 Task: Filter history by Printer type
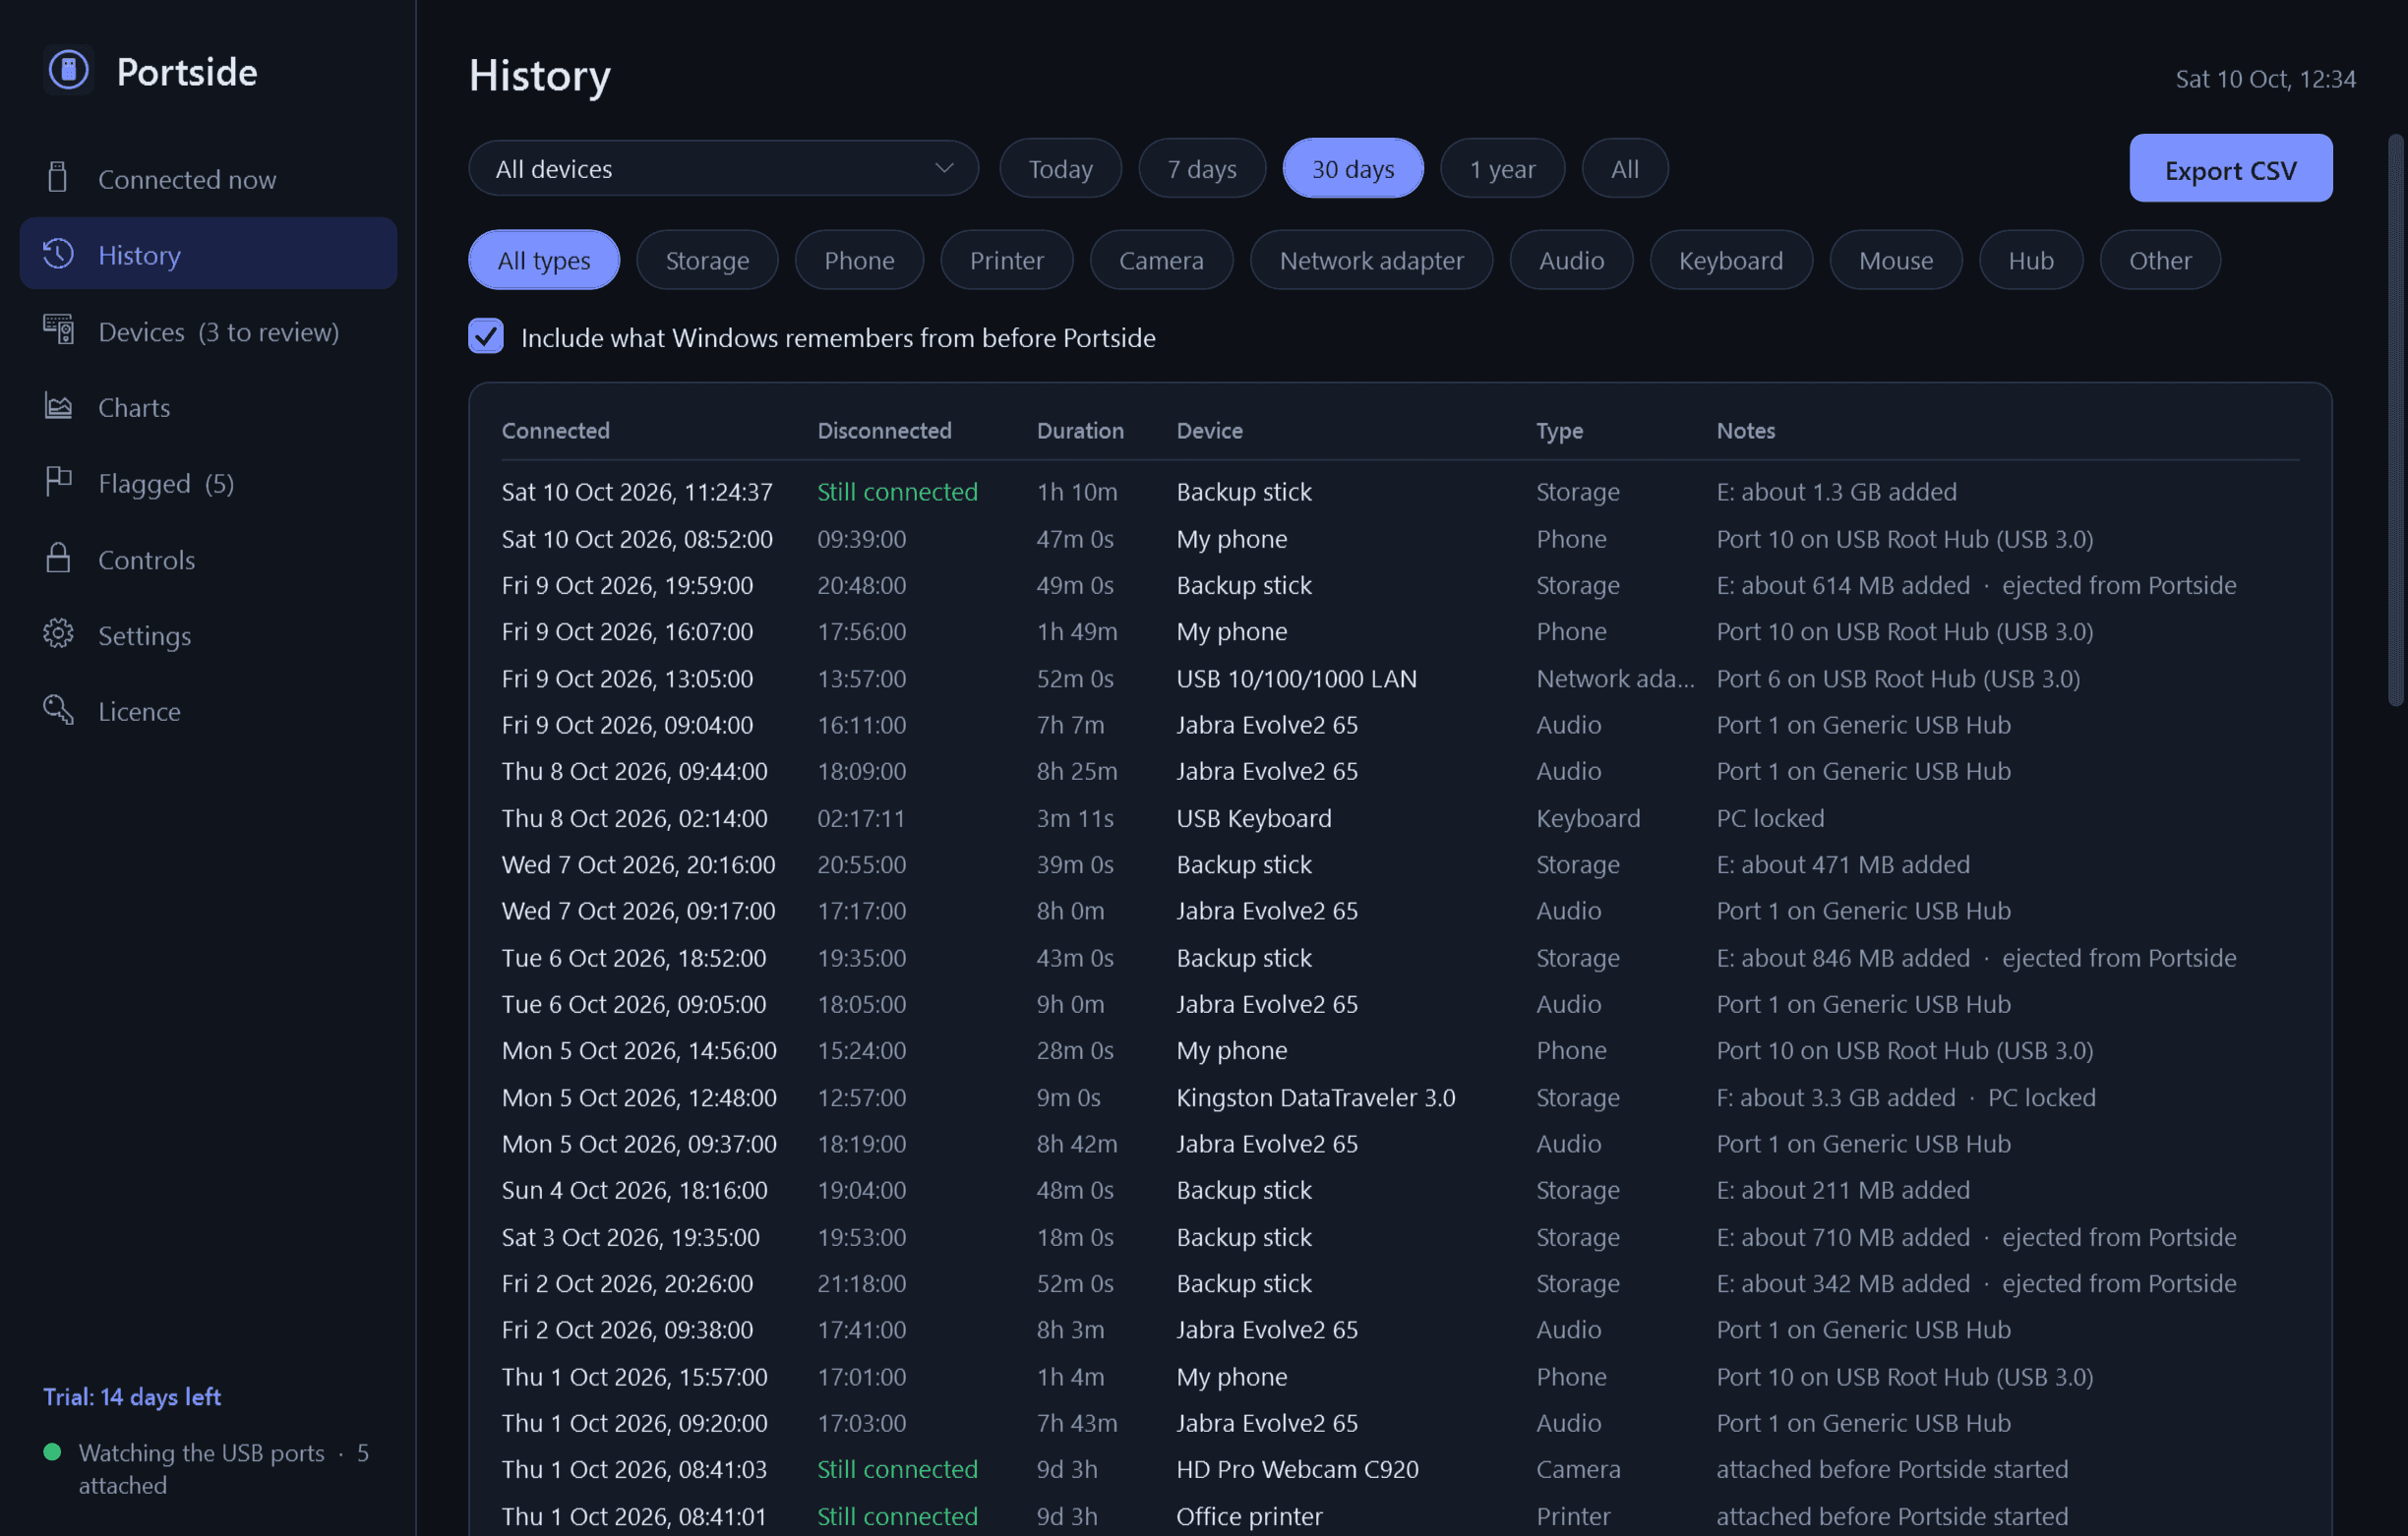coord(1006,260)
